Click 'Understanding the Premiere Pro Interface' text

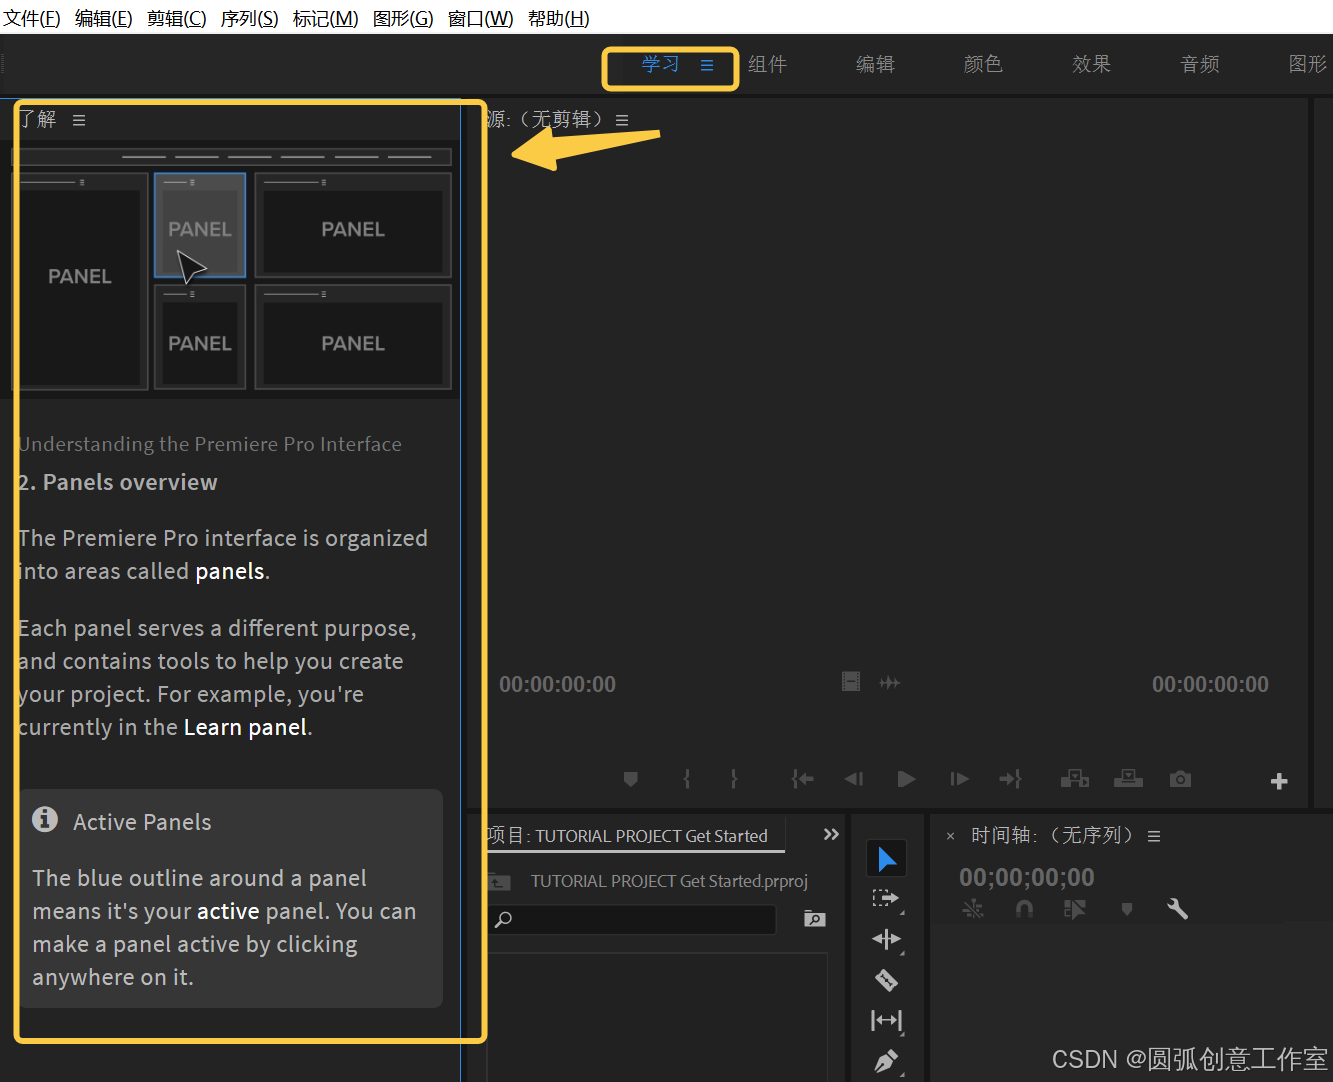210,444
